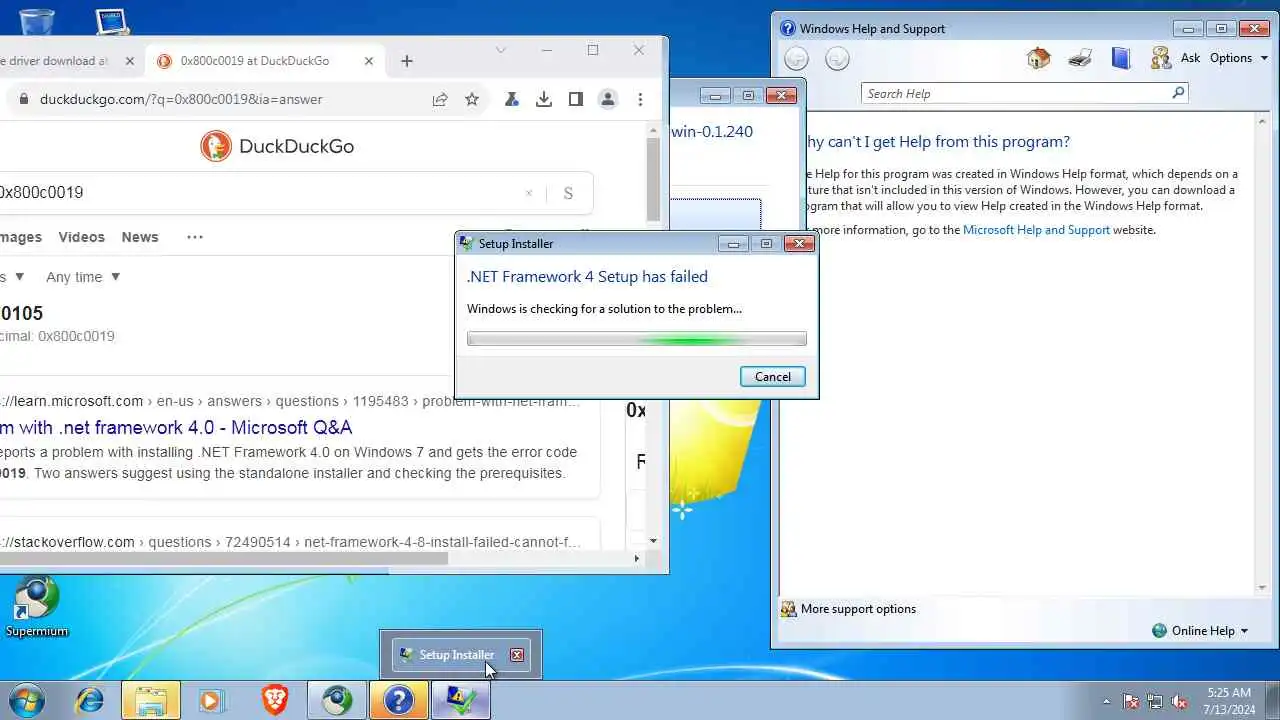Image resolution: width=1280 pixels, height=720 pixels.
Task: Open the News search category
Action: (x=140, y=237)
